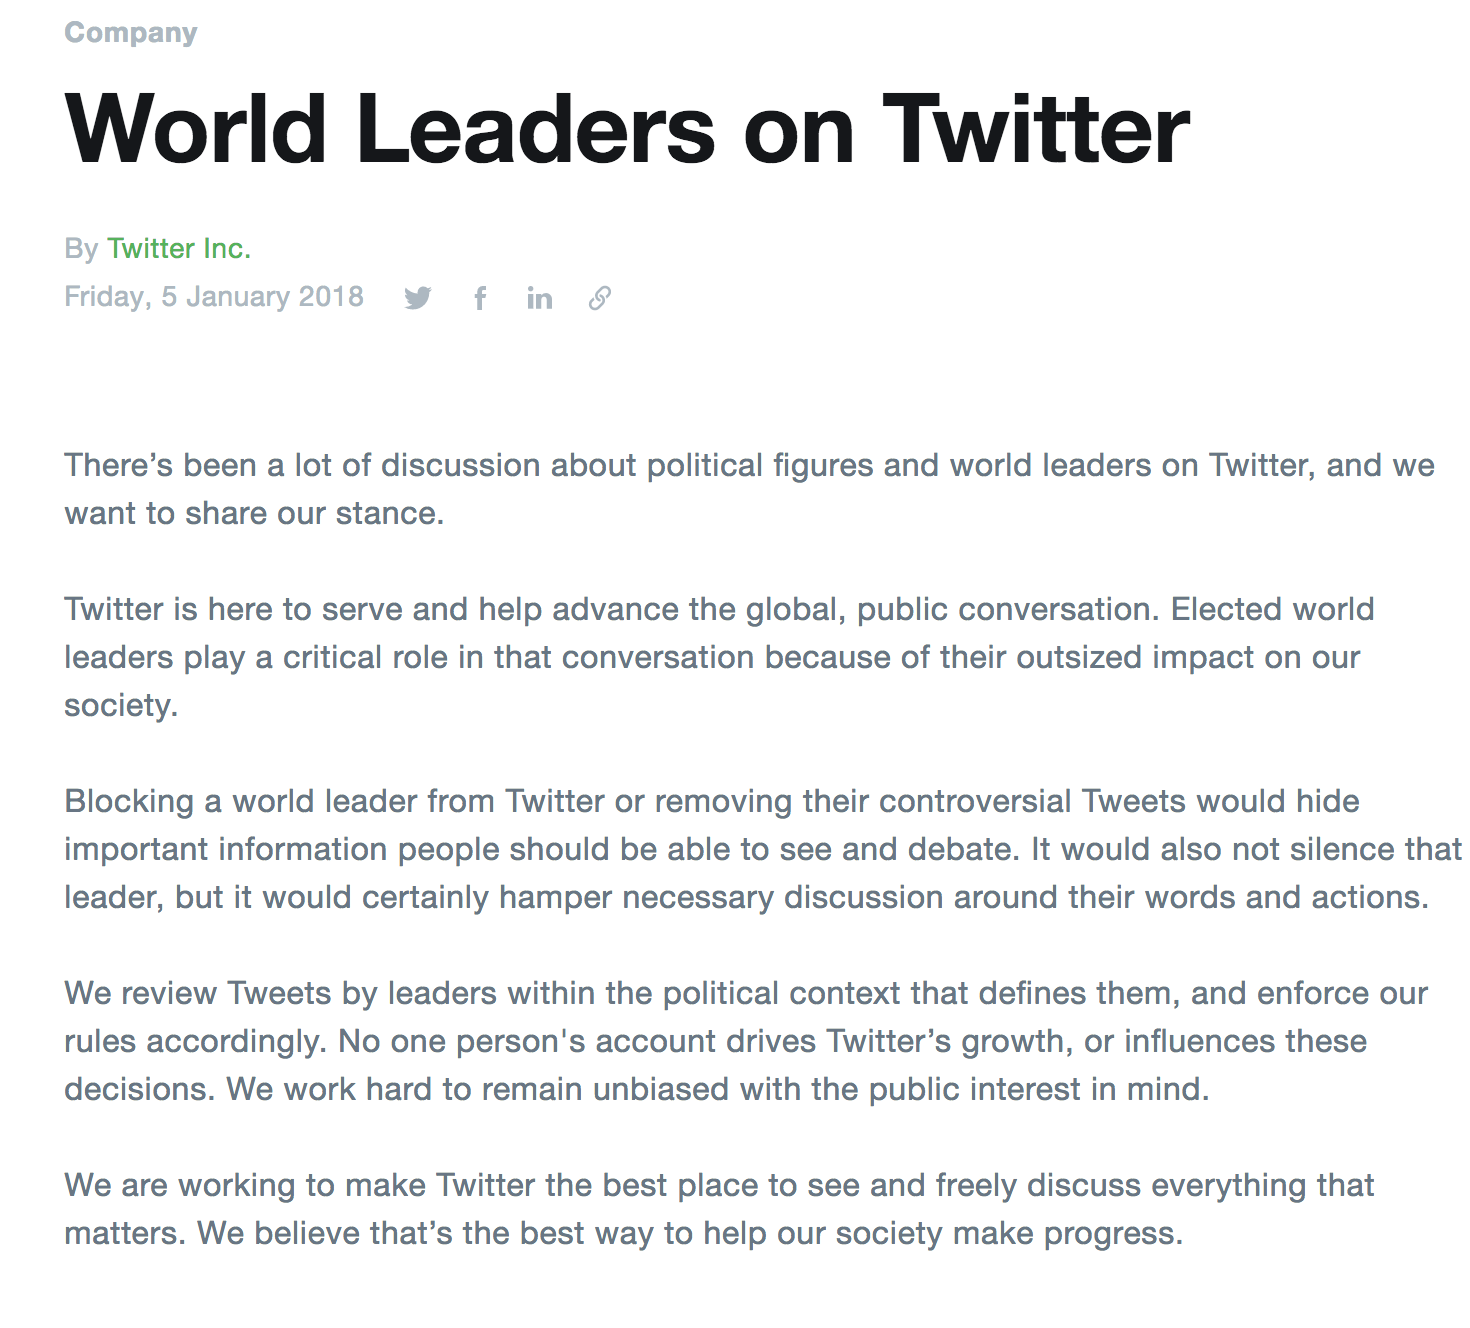Click the word By before the author name
The width and height of the screenshot is (1470, 1328).
pyautogui.click(x=81, y=248)
